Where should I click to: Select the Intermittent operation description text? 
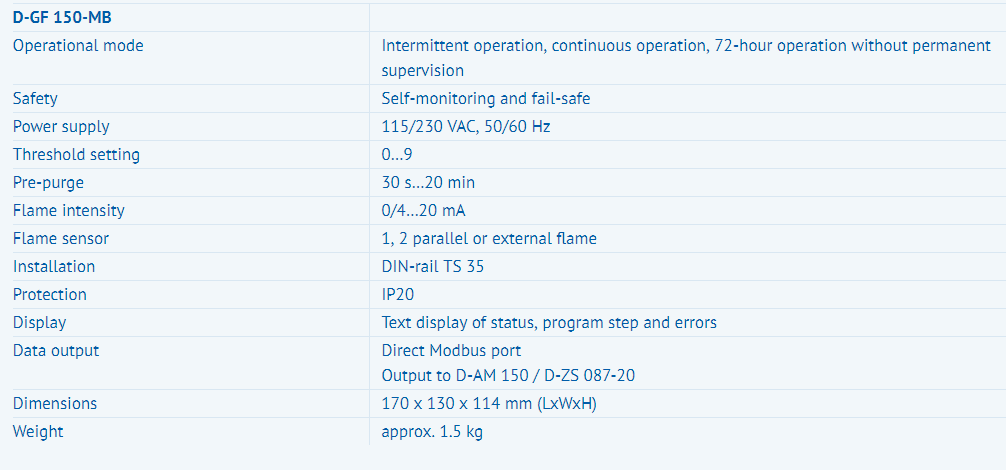pos(686,58)
